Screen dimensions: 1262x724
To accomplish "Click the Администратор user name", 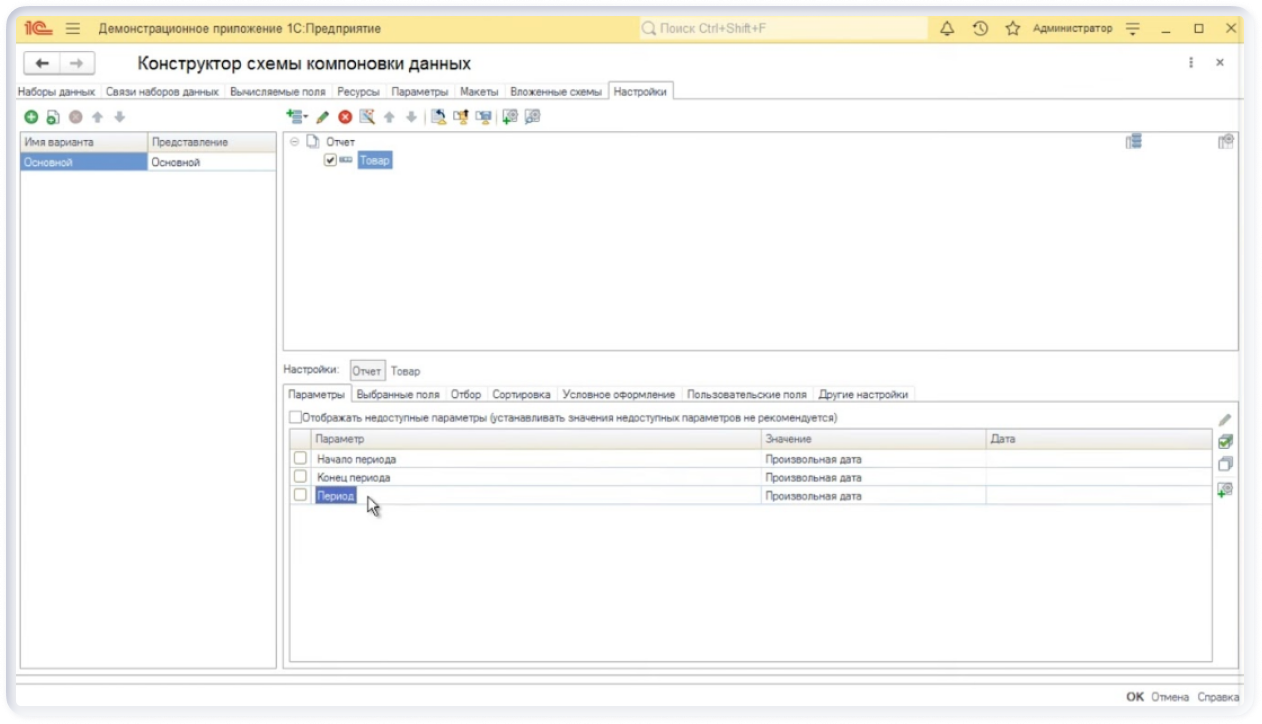I will (1072, 29).
